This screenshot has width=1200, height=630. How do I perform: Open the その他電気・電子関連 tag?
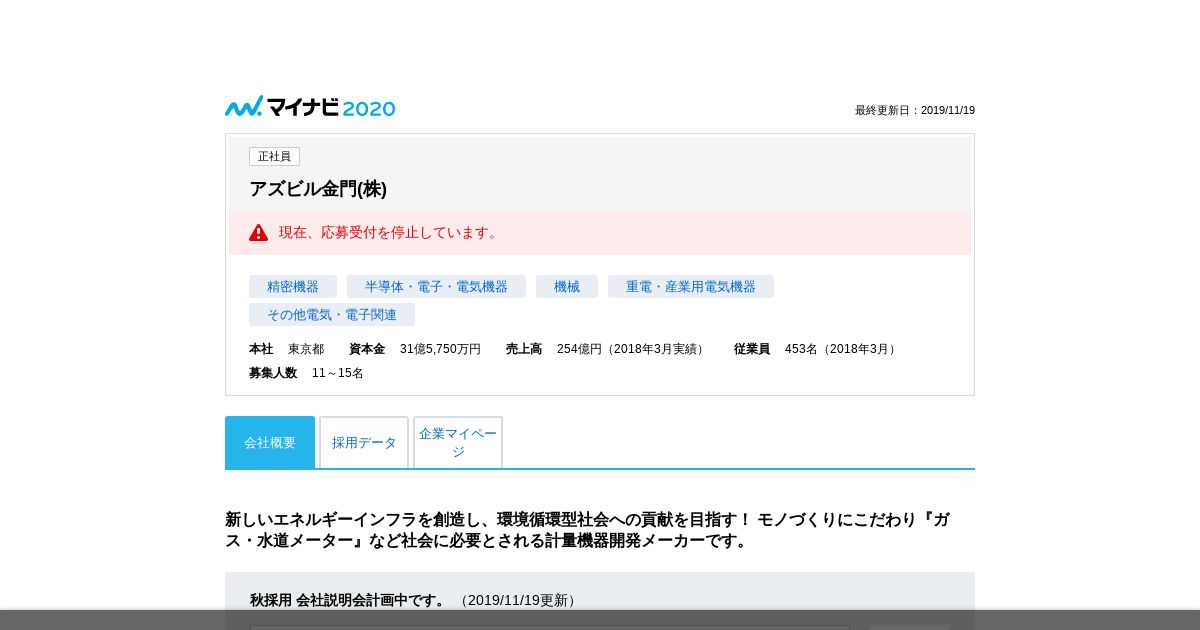click(332, 315)
